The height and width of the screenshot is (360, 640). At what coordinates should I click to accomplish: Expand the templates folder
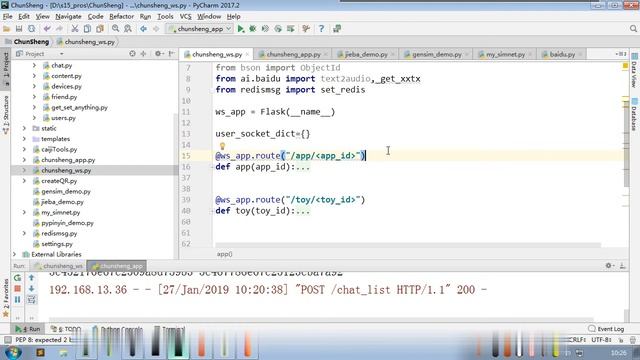tap(24, 139)
